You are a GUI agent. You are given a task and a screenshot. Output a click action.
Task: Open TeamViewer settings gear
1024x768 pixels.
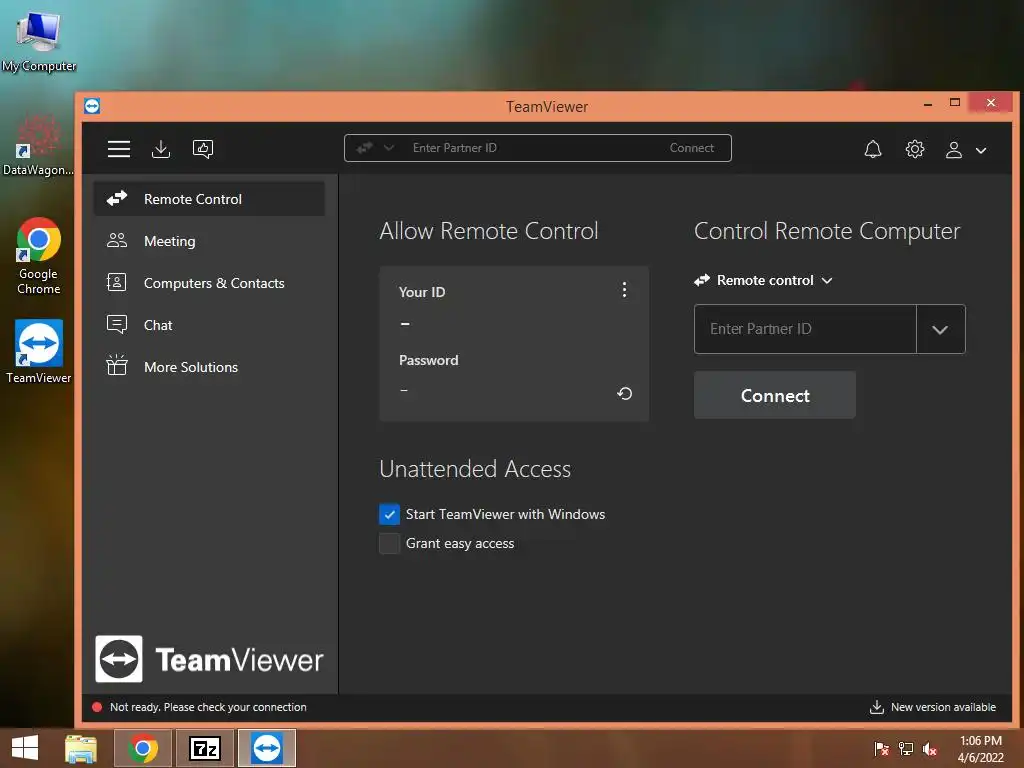[x=915, y=150]
